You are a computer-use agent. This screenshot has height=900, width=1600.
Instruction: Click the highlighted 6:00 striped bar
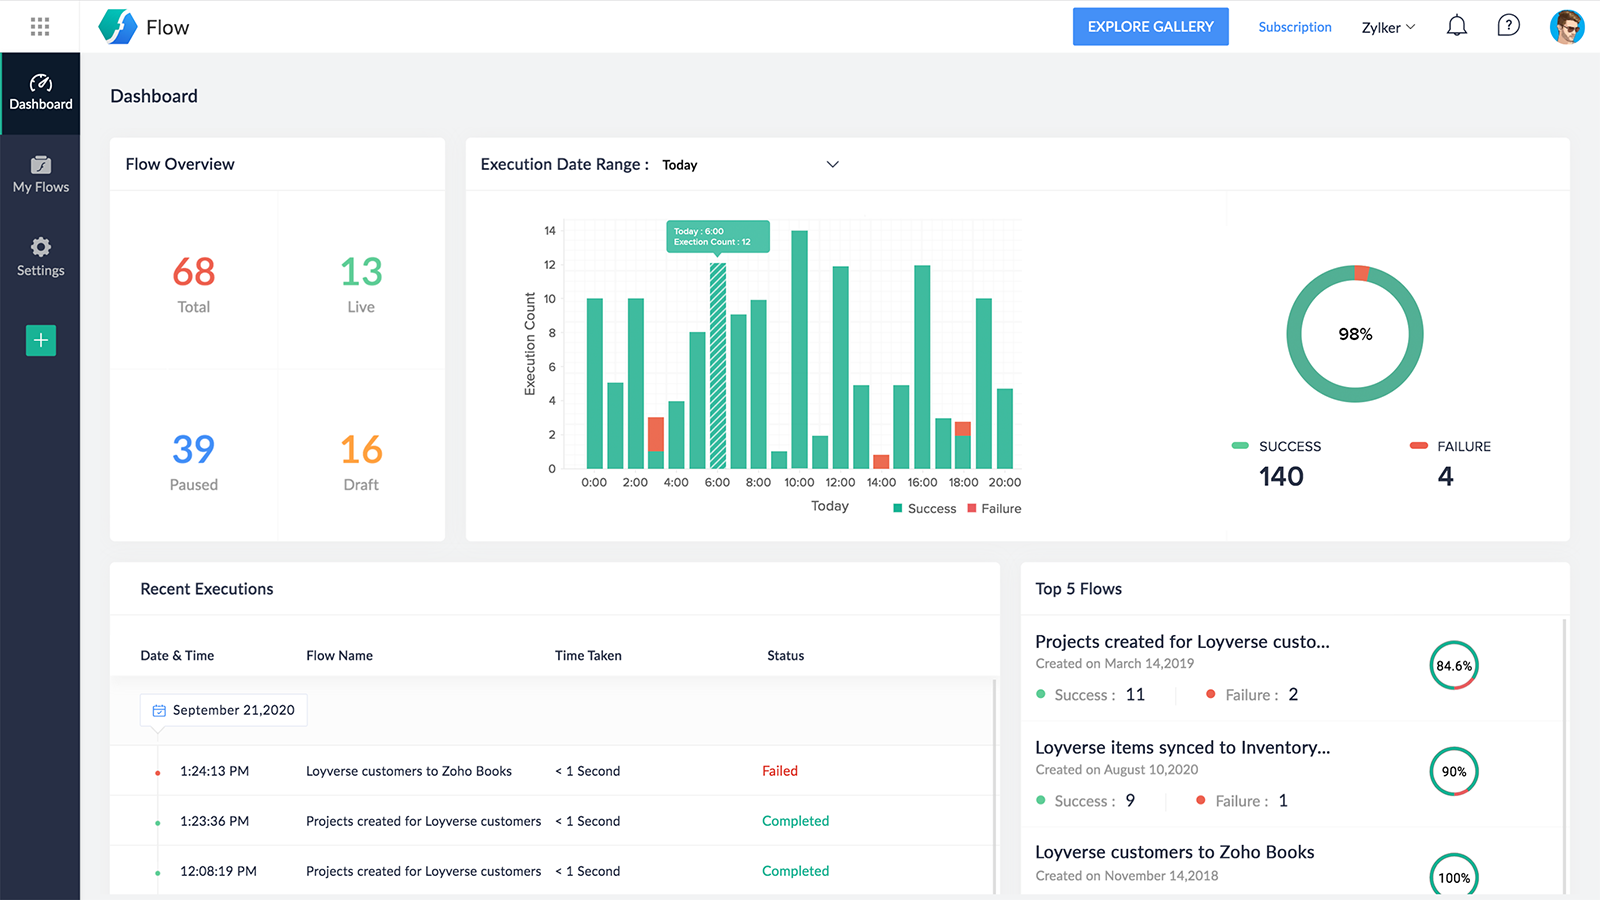[x=718, y=365]
